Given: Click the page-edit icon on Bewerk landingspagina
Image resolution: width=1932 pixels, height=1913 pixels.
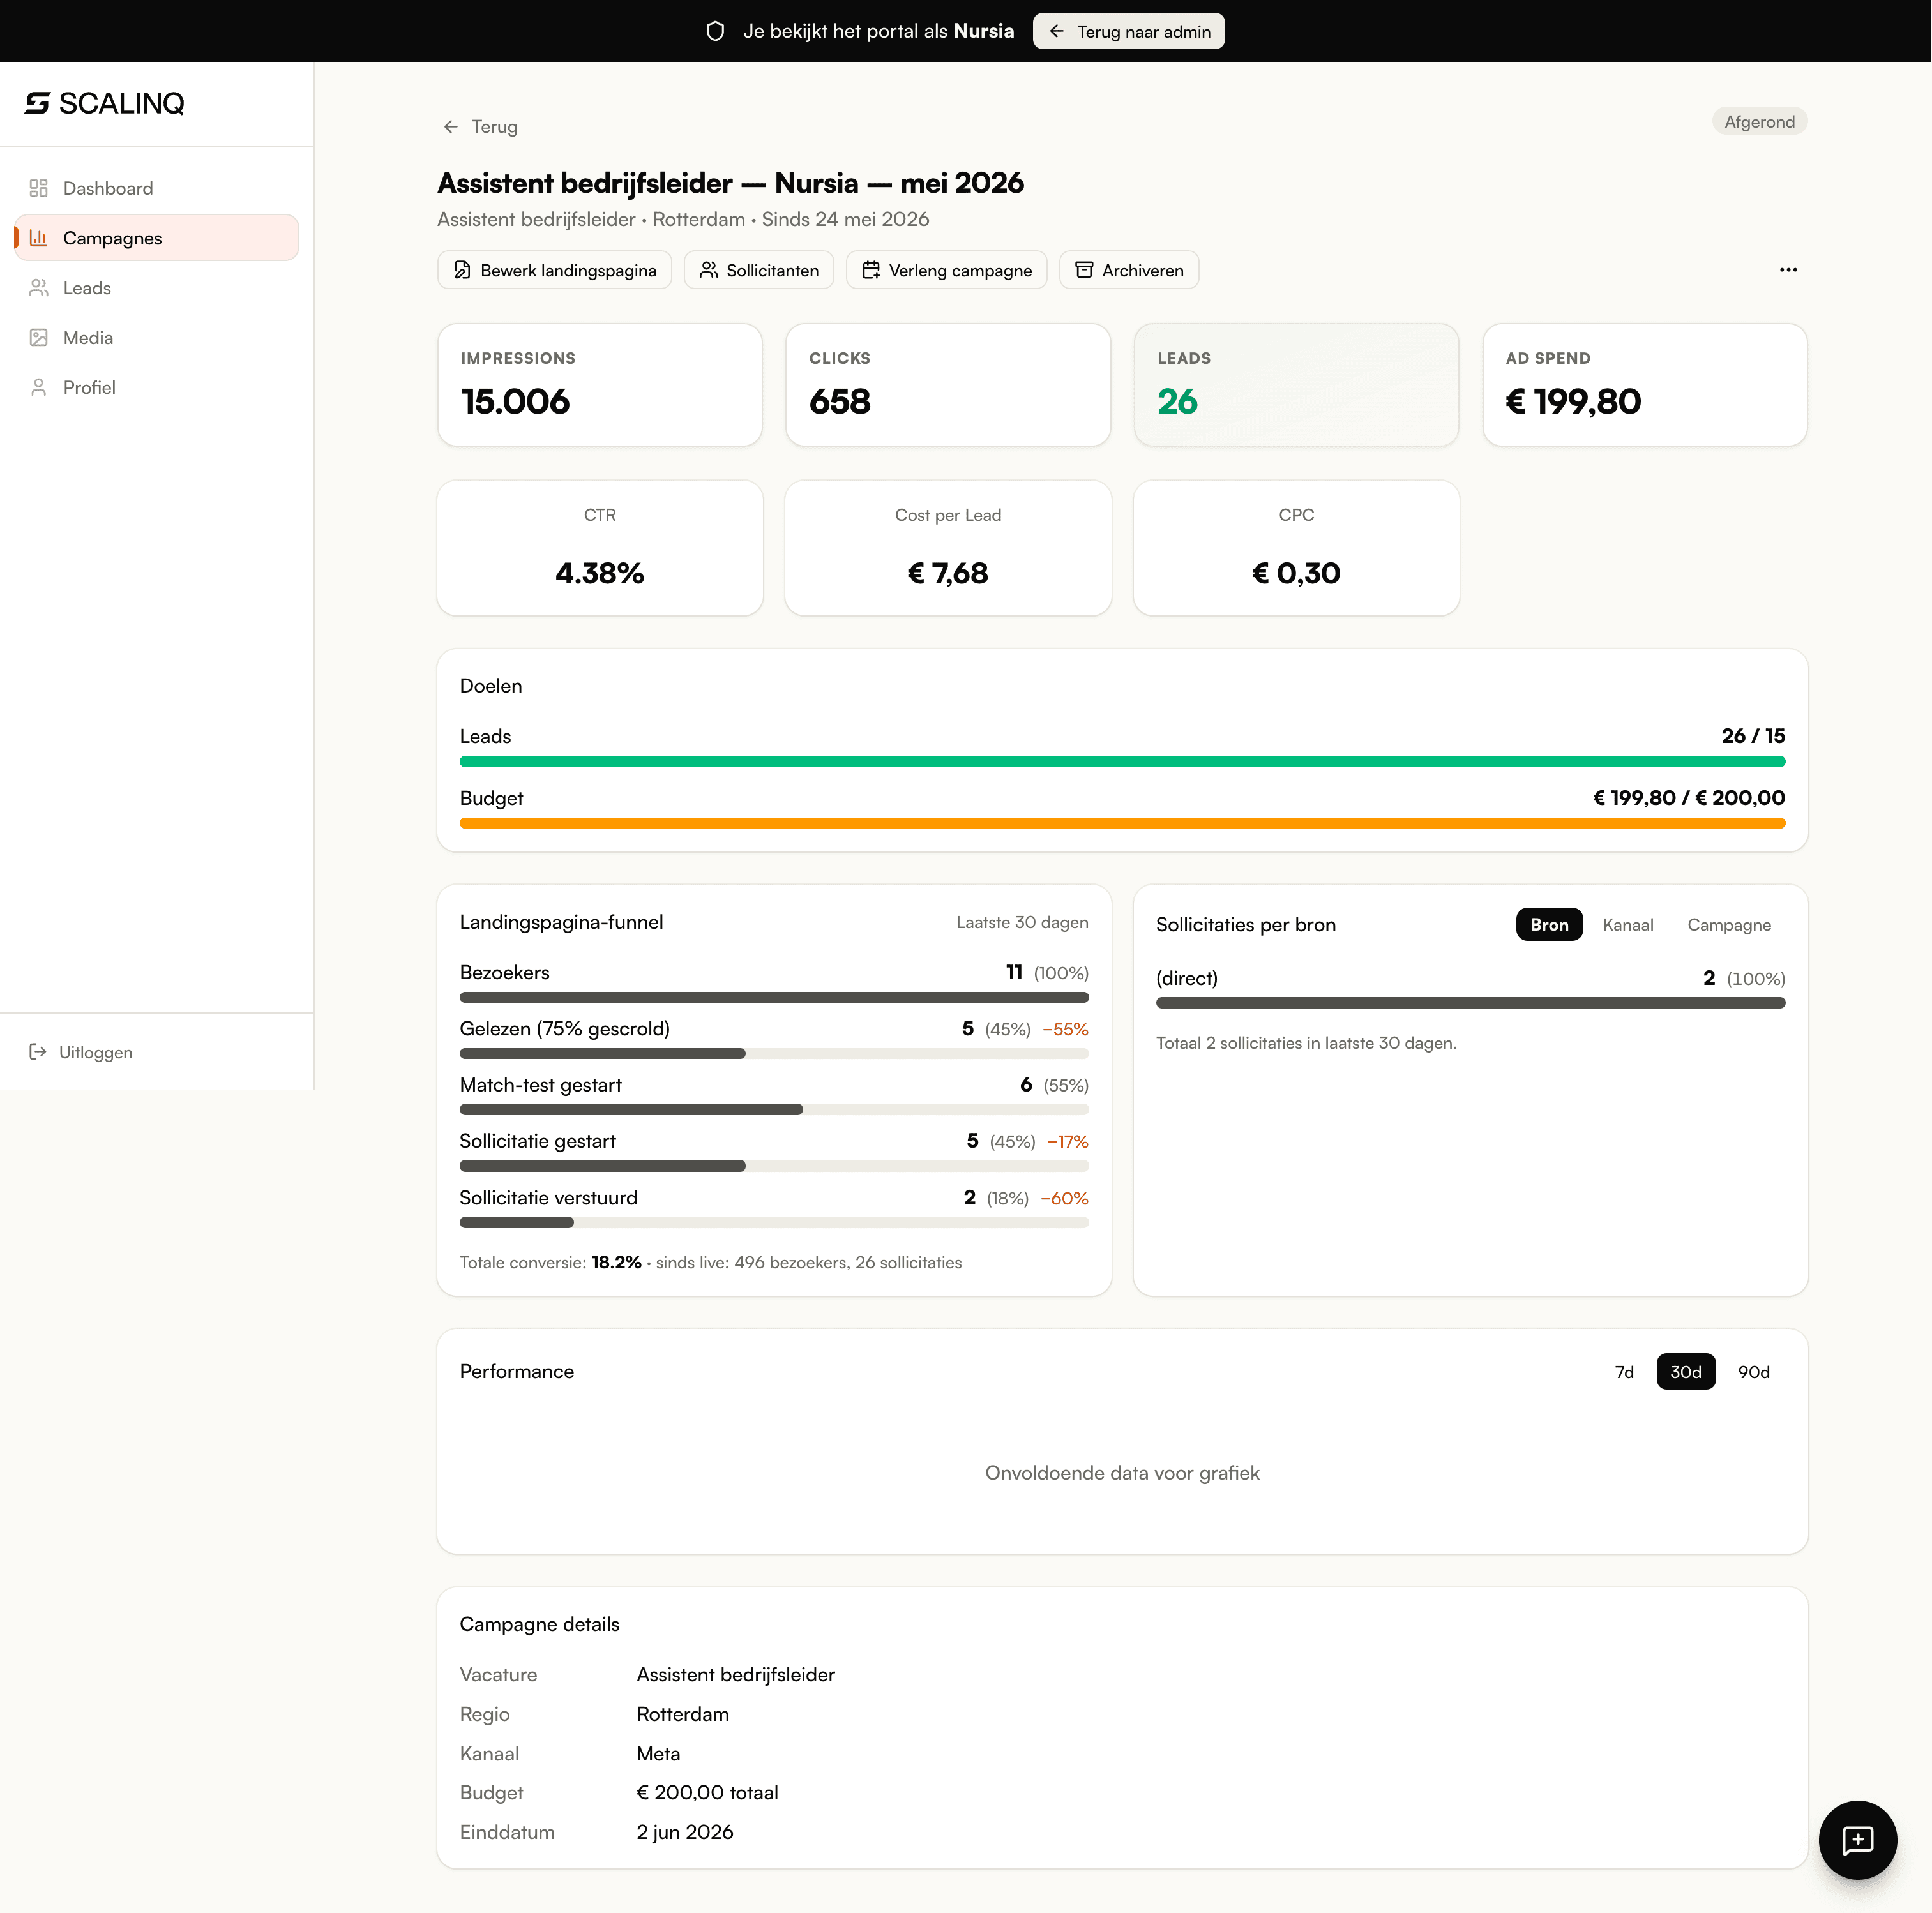Looking at the screenshot, I should coord(463,270).
